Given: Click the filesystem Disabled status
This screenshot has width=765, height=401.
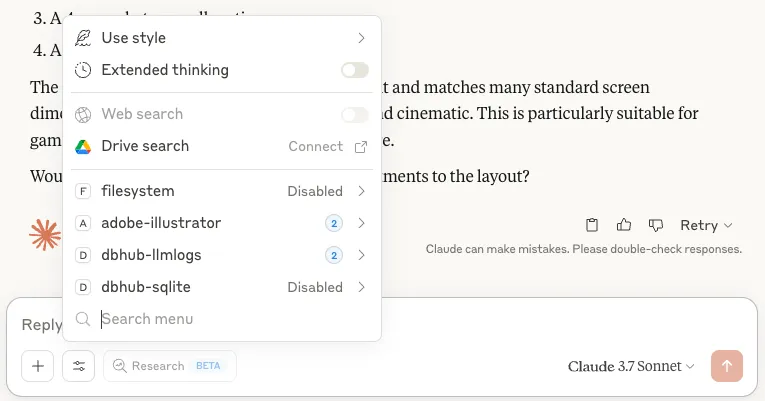Looking at the screenshot, I should tap(315, 191).
